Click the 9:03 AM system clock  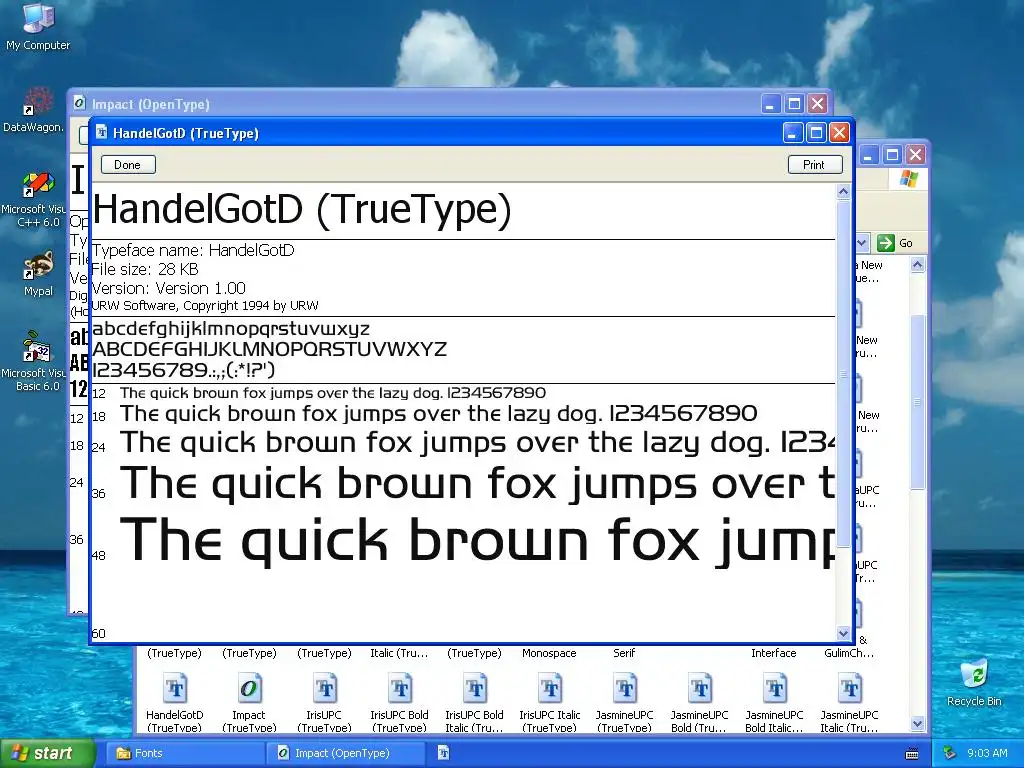(x=987, y=753)
